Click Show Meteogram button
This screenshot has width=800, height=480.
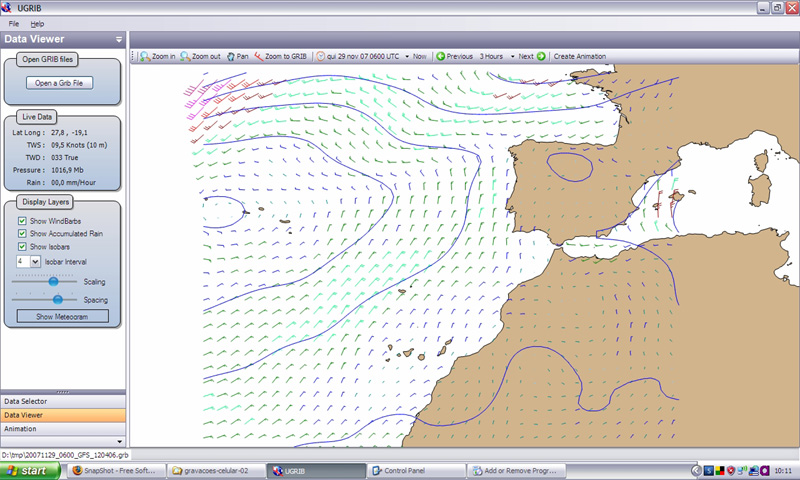coord(62,316)
